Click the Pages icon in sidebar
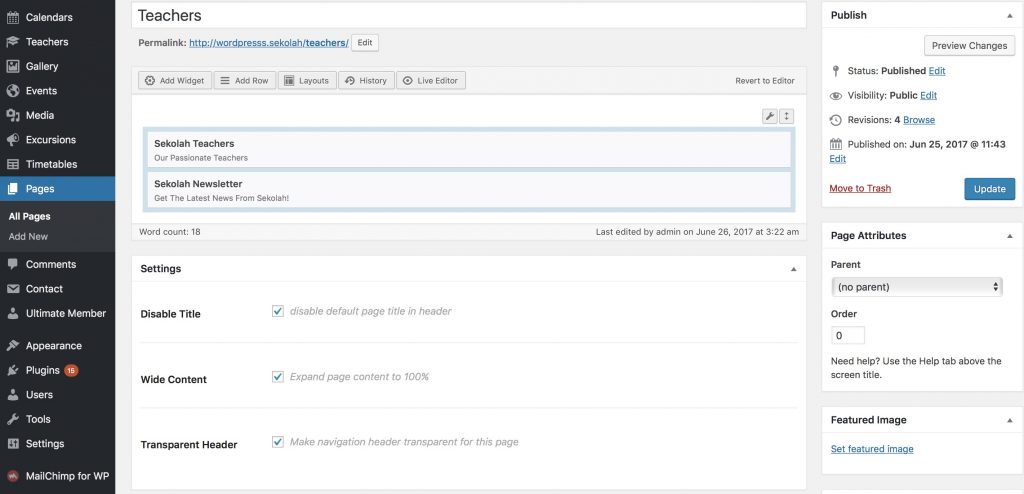1024x494 pixels. coord(12,189)
